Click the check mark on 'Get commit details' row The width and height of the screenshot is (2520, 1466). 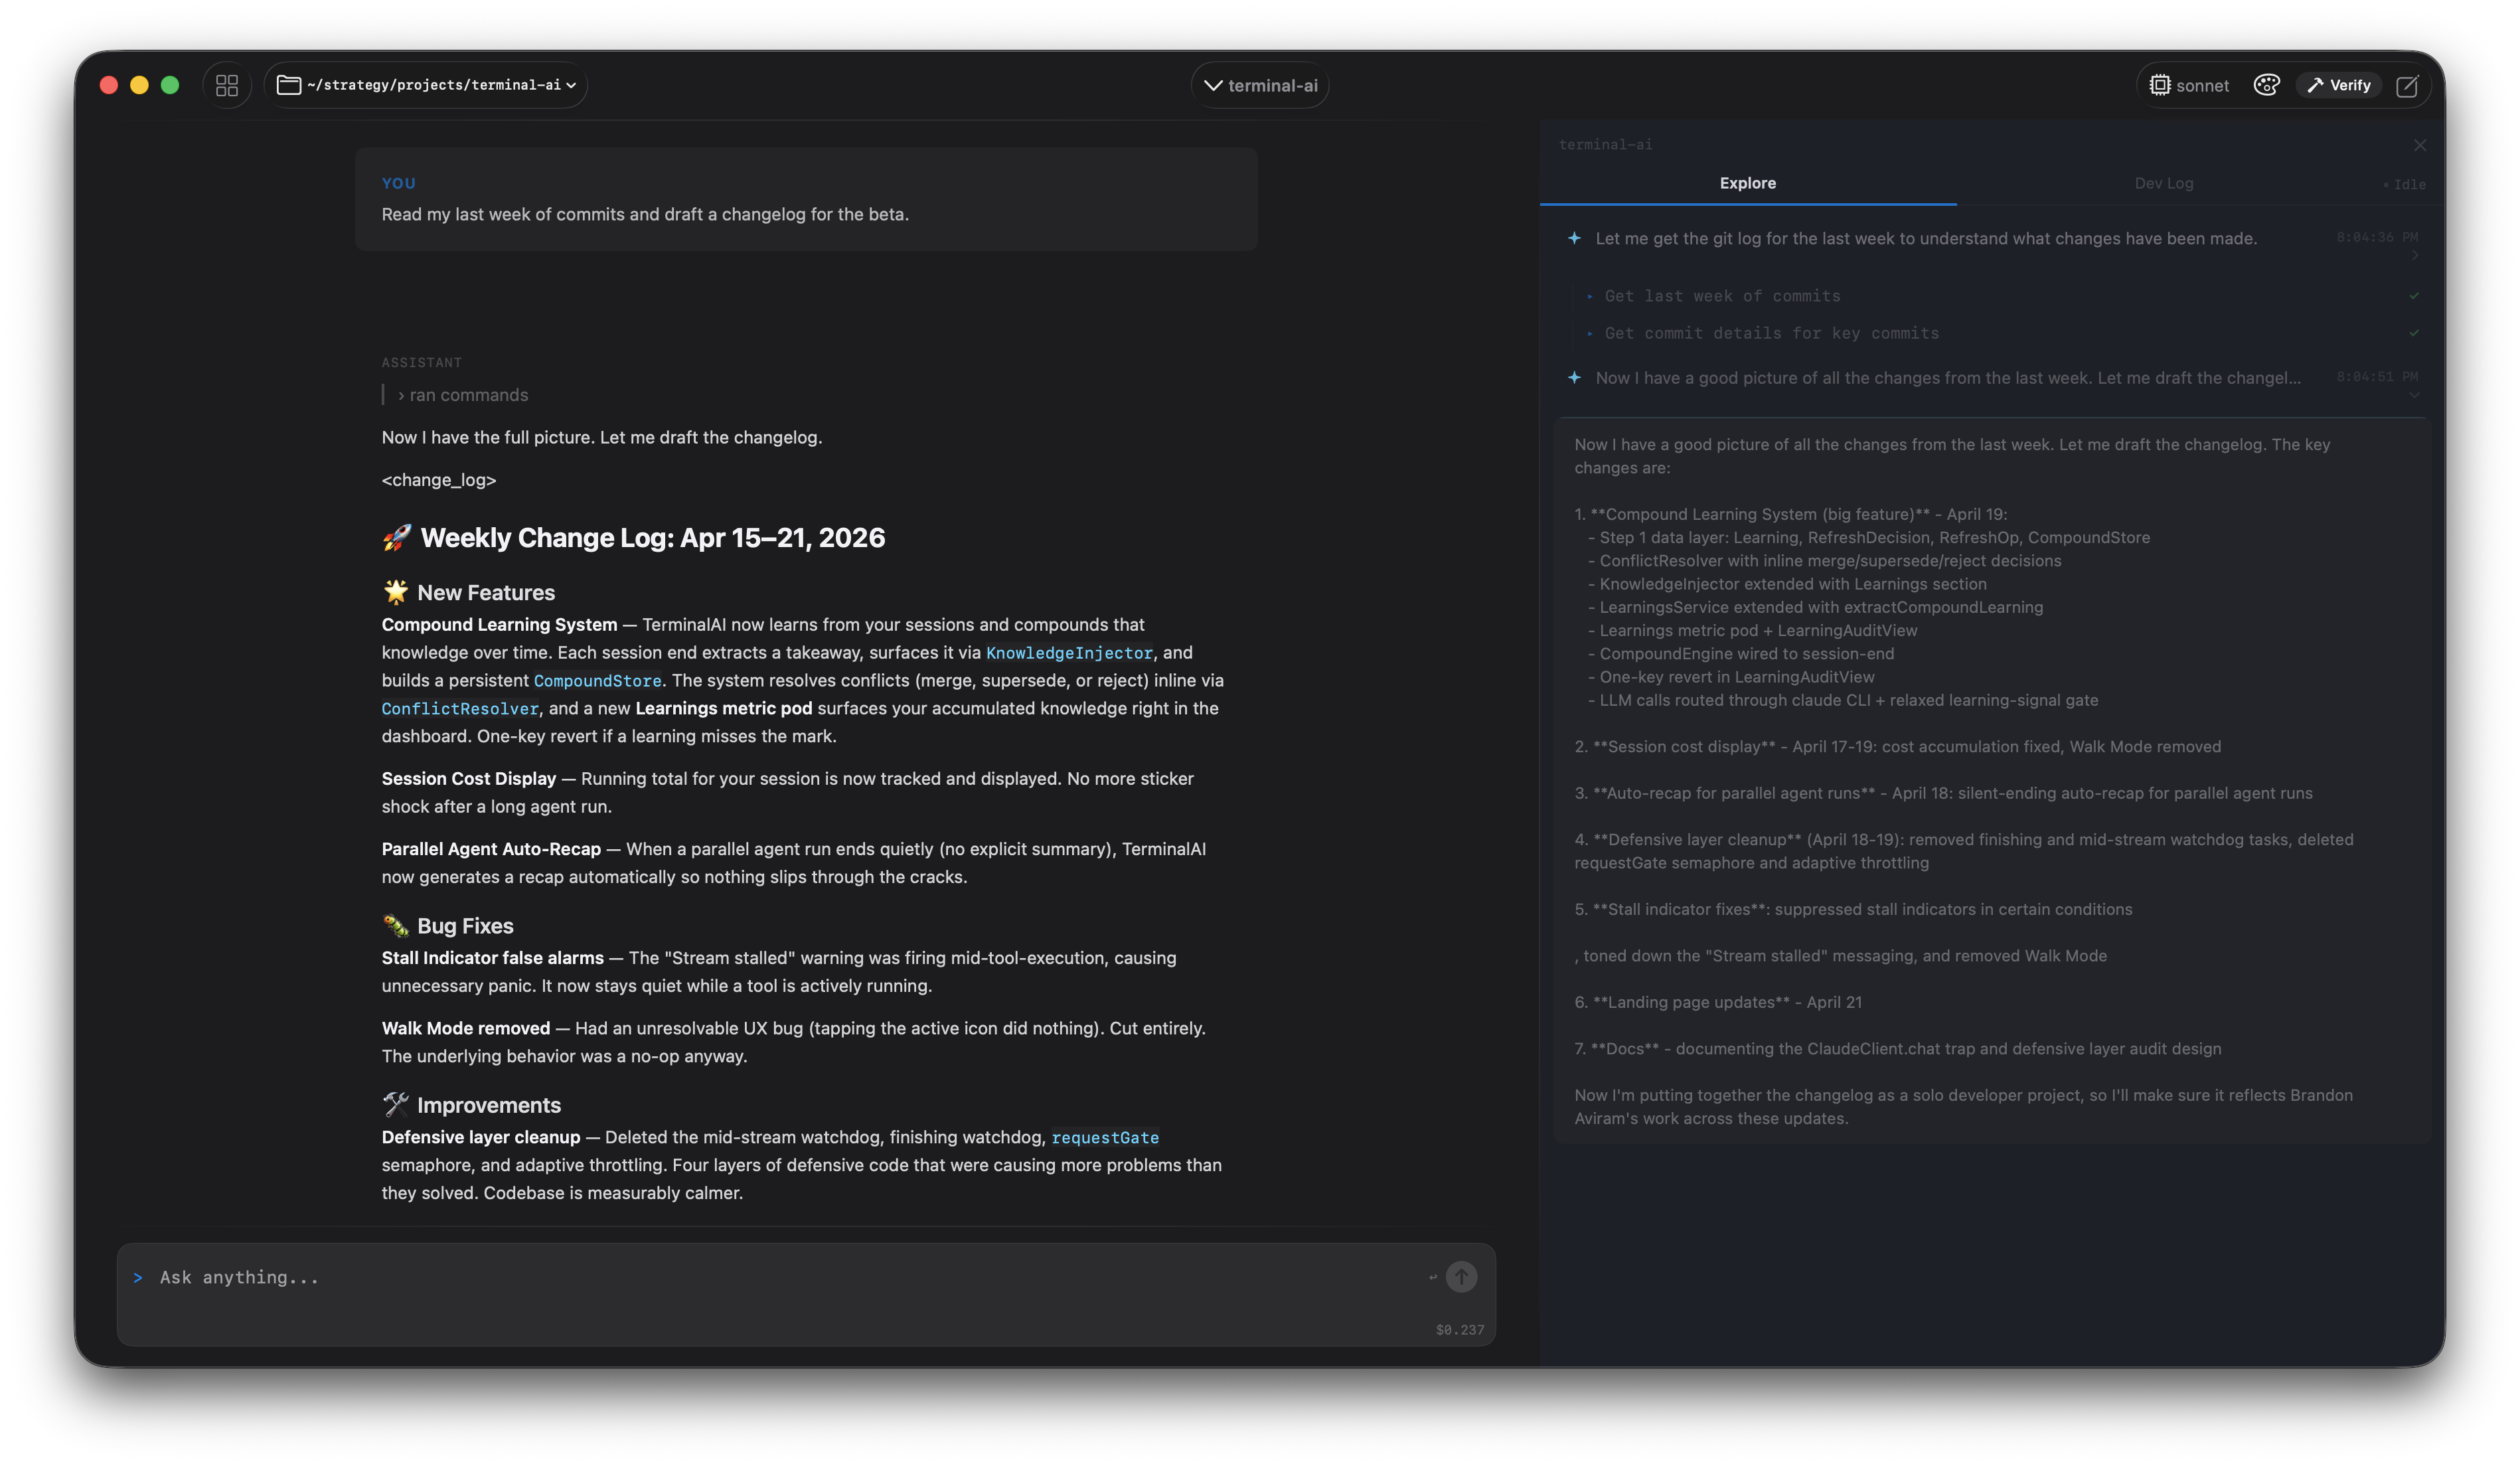point(2414,333)
